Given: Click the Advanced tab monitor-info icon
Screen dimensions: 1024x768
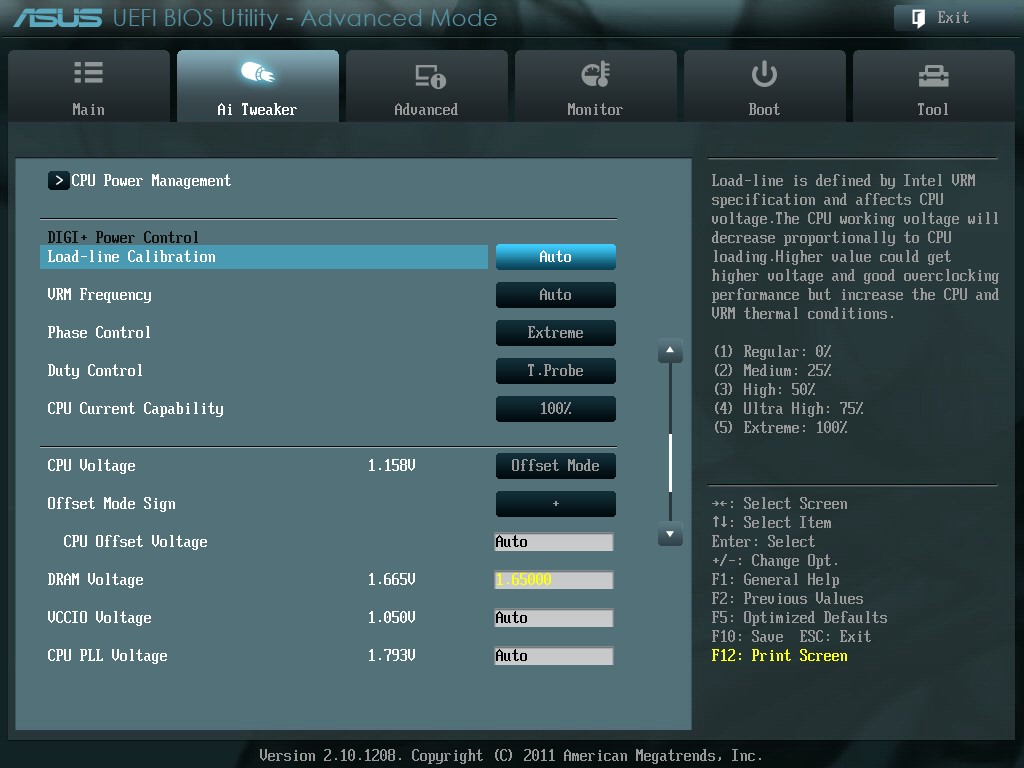Looking at the screenshot, I should (430, 76).
